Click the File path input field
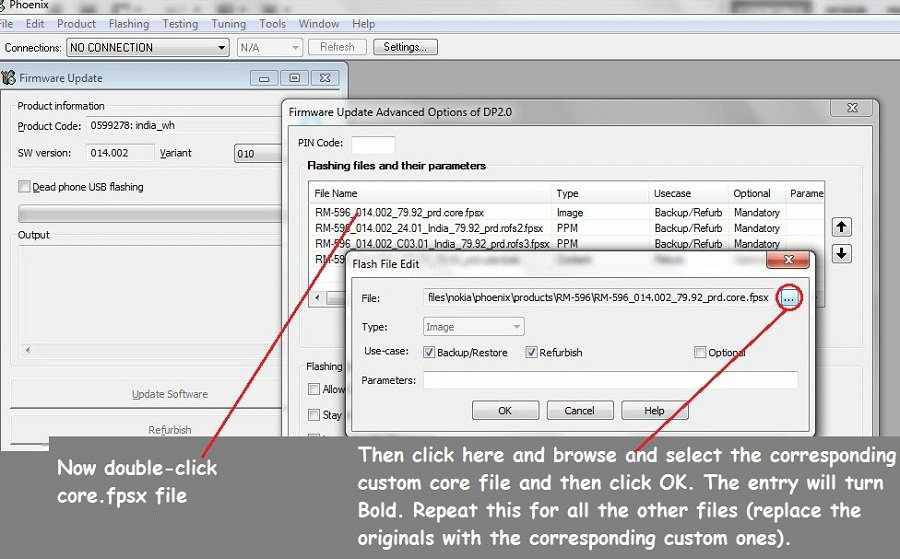This screenshot has height=559, width=900. pyautogui.click(x=601, y=298)
